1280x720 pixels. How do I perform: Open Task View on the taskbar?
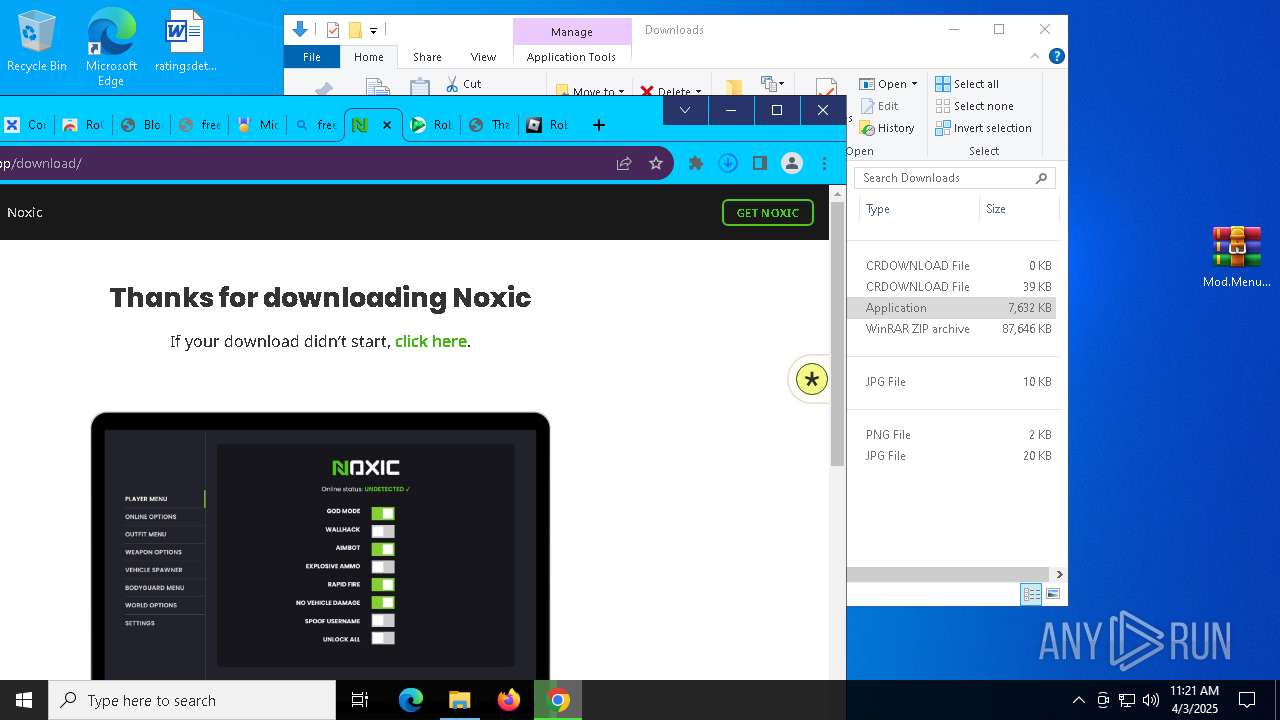360,700
